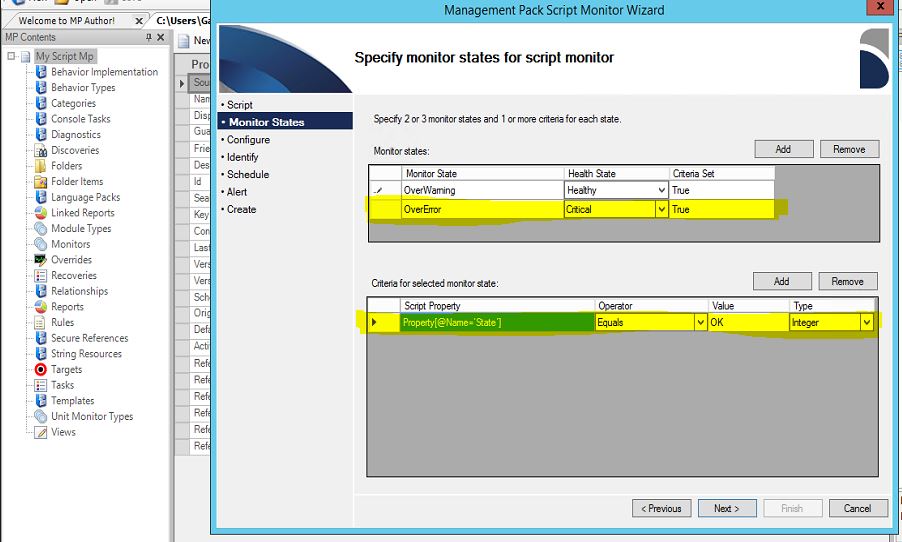The height and width of the screenshot is (542, 902).
Task: Open Monitors in MP Contents tree
Action: [x=70, y=244]
